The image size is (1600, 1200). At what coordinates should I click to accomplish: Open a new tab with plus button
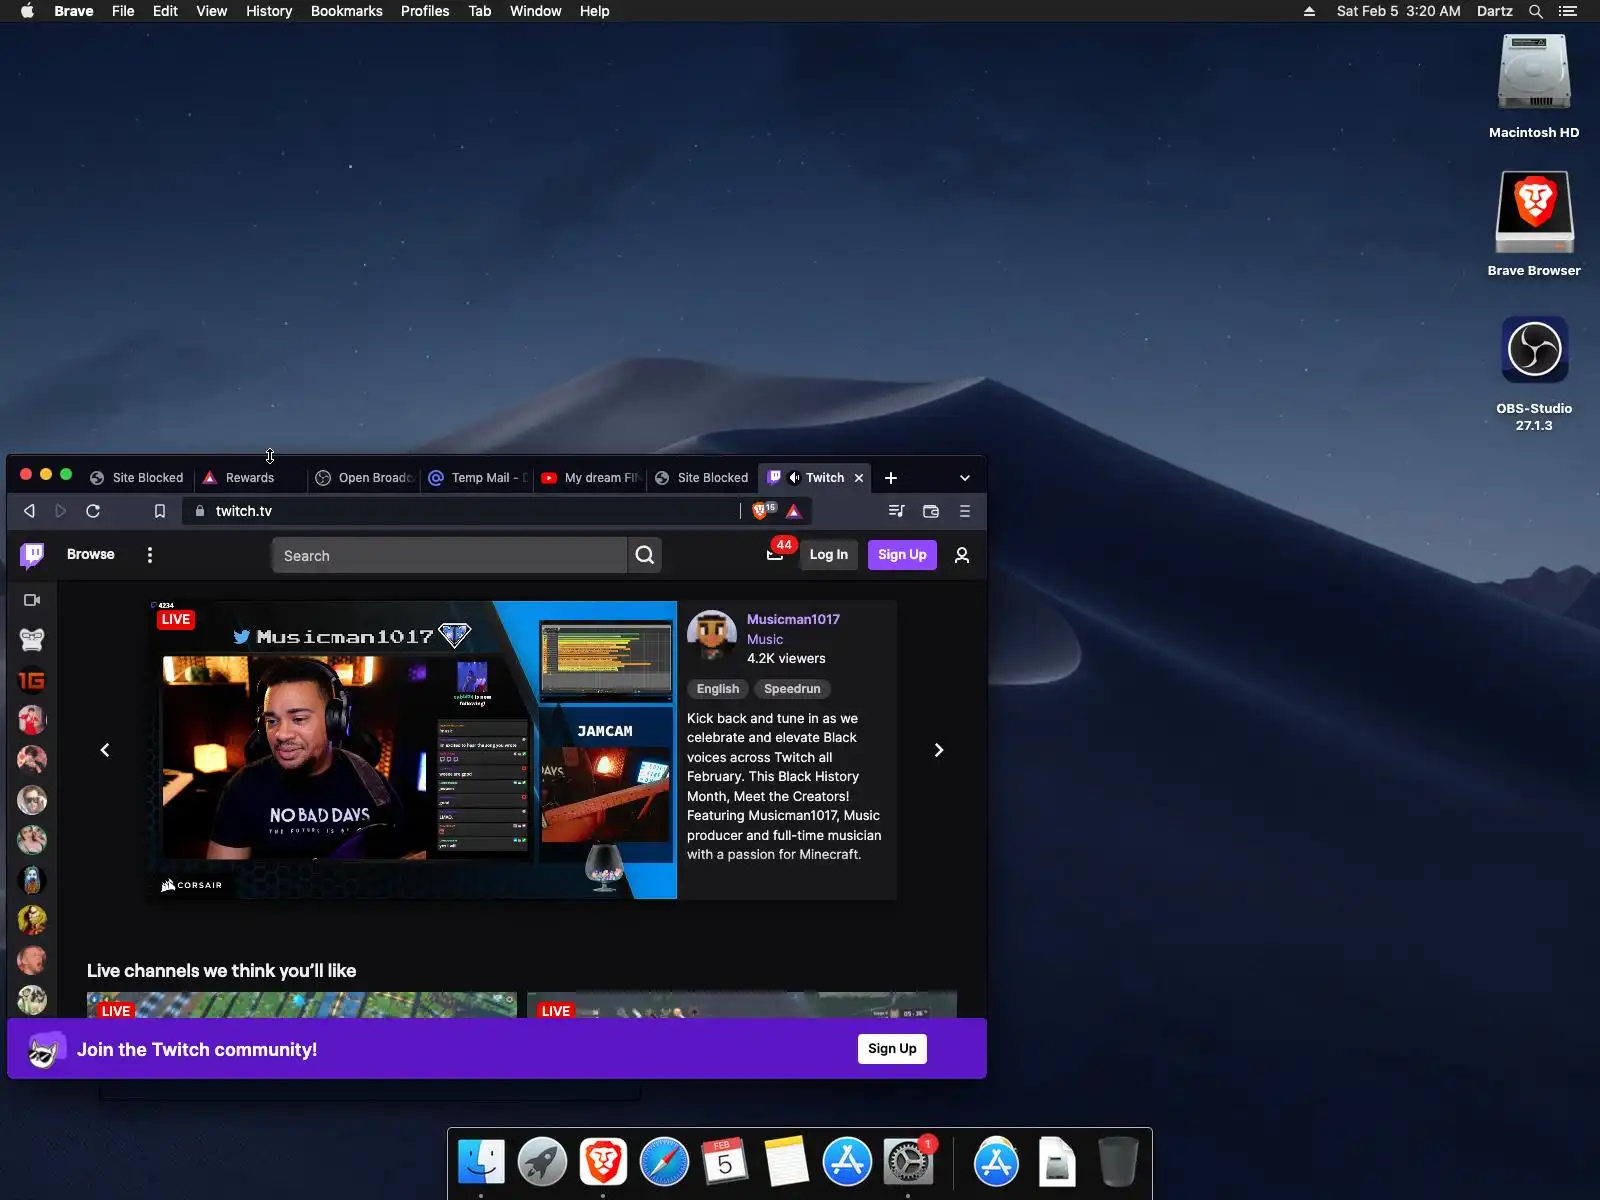coord(891,478)
